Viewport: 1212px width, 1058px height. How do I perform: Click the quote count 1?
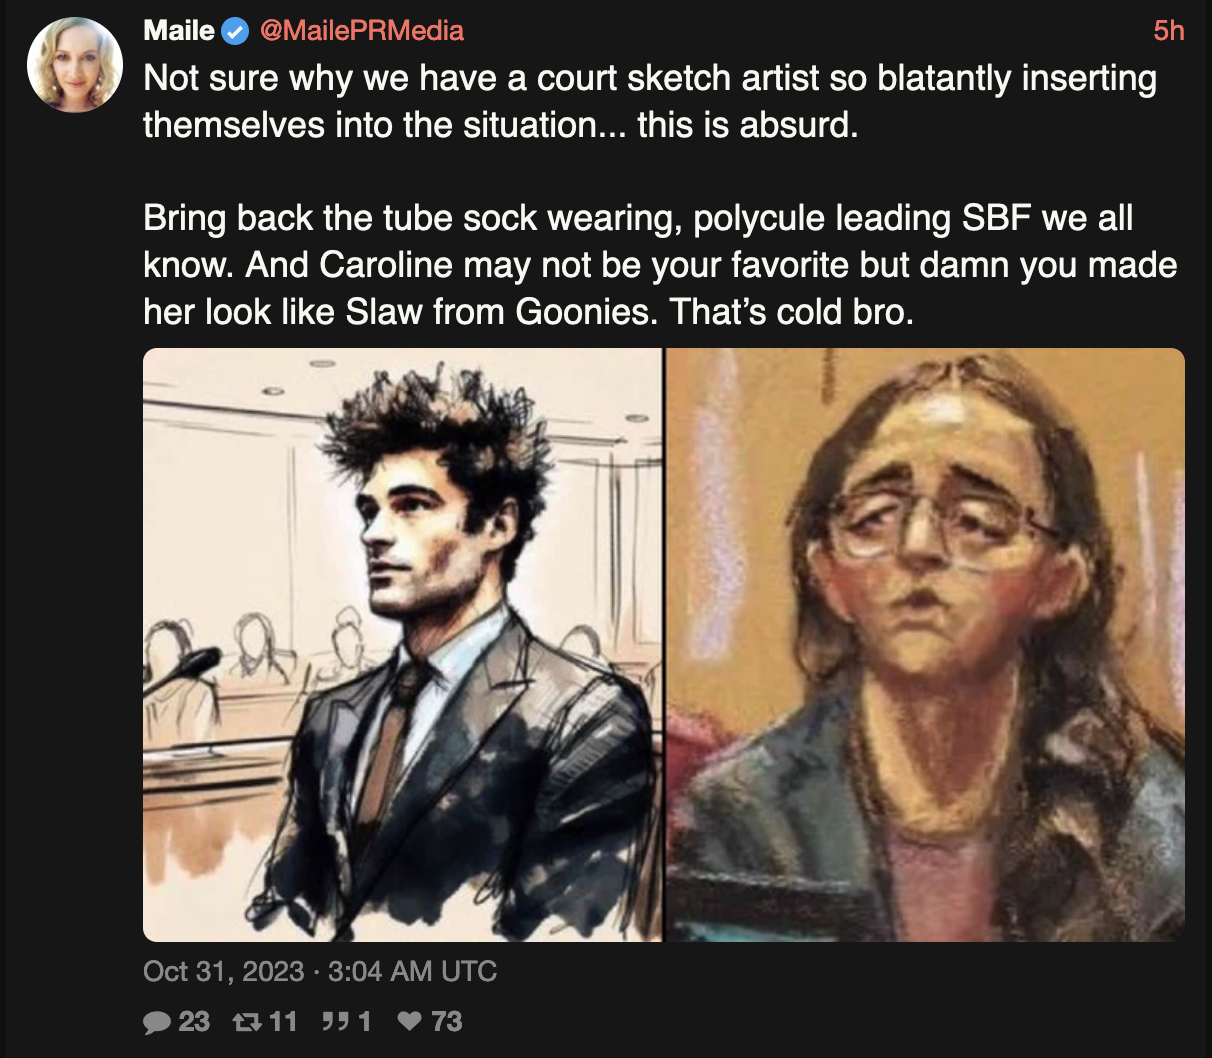pyautogui.click(x=364, y=1021)
